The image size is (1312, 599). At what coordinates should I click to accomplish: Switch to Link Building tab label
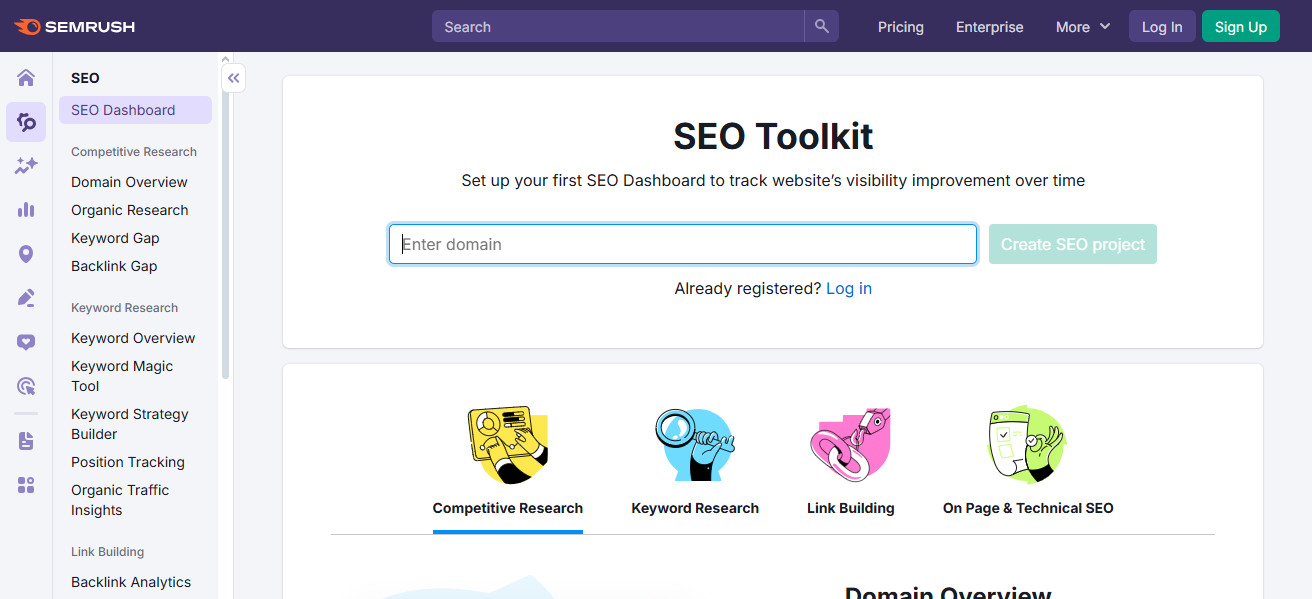tap(851, 508)
